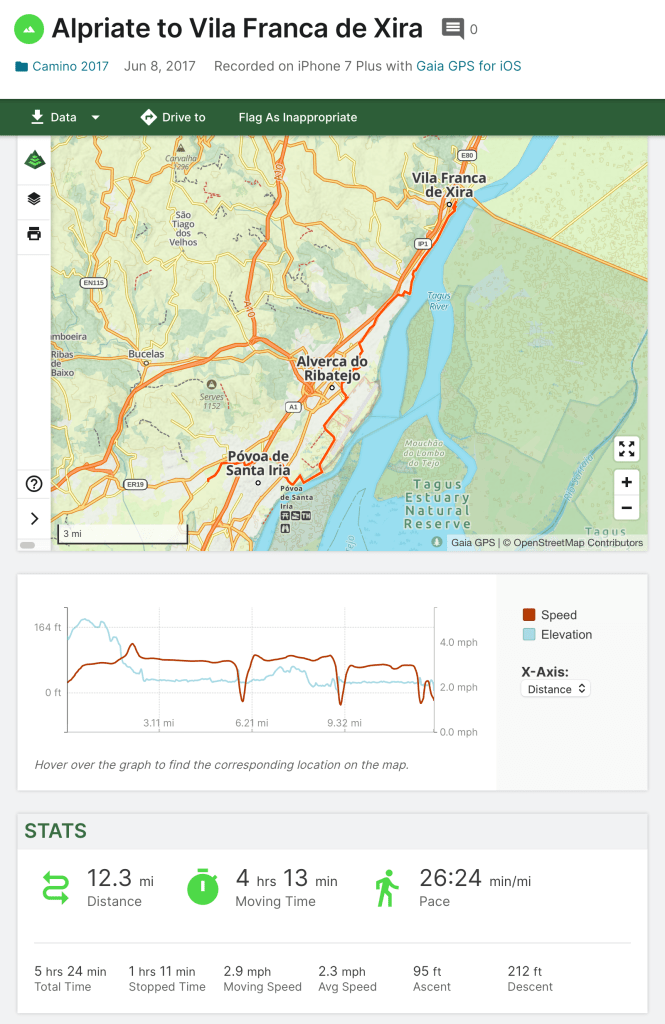Viewport: 665px width, 1024px height.
Task: Follow the Gaia GPS for iOS link
Action: (469, 67)
